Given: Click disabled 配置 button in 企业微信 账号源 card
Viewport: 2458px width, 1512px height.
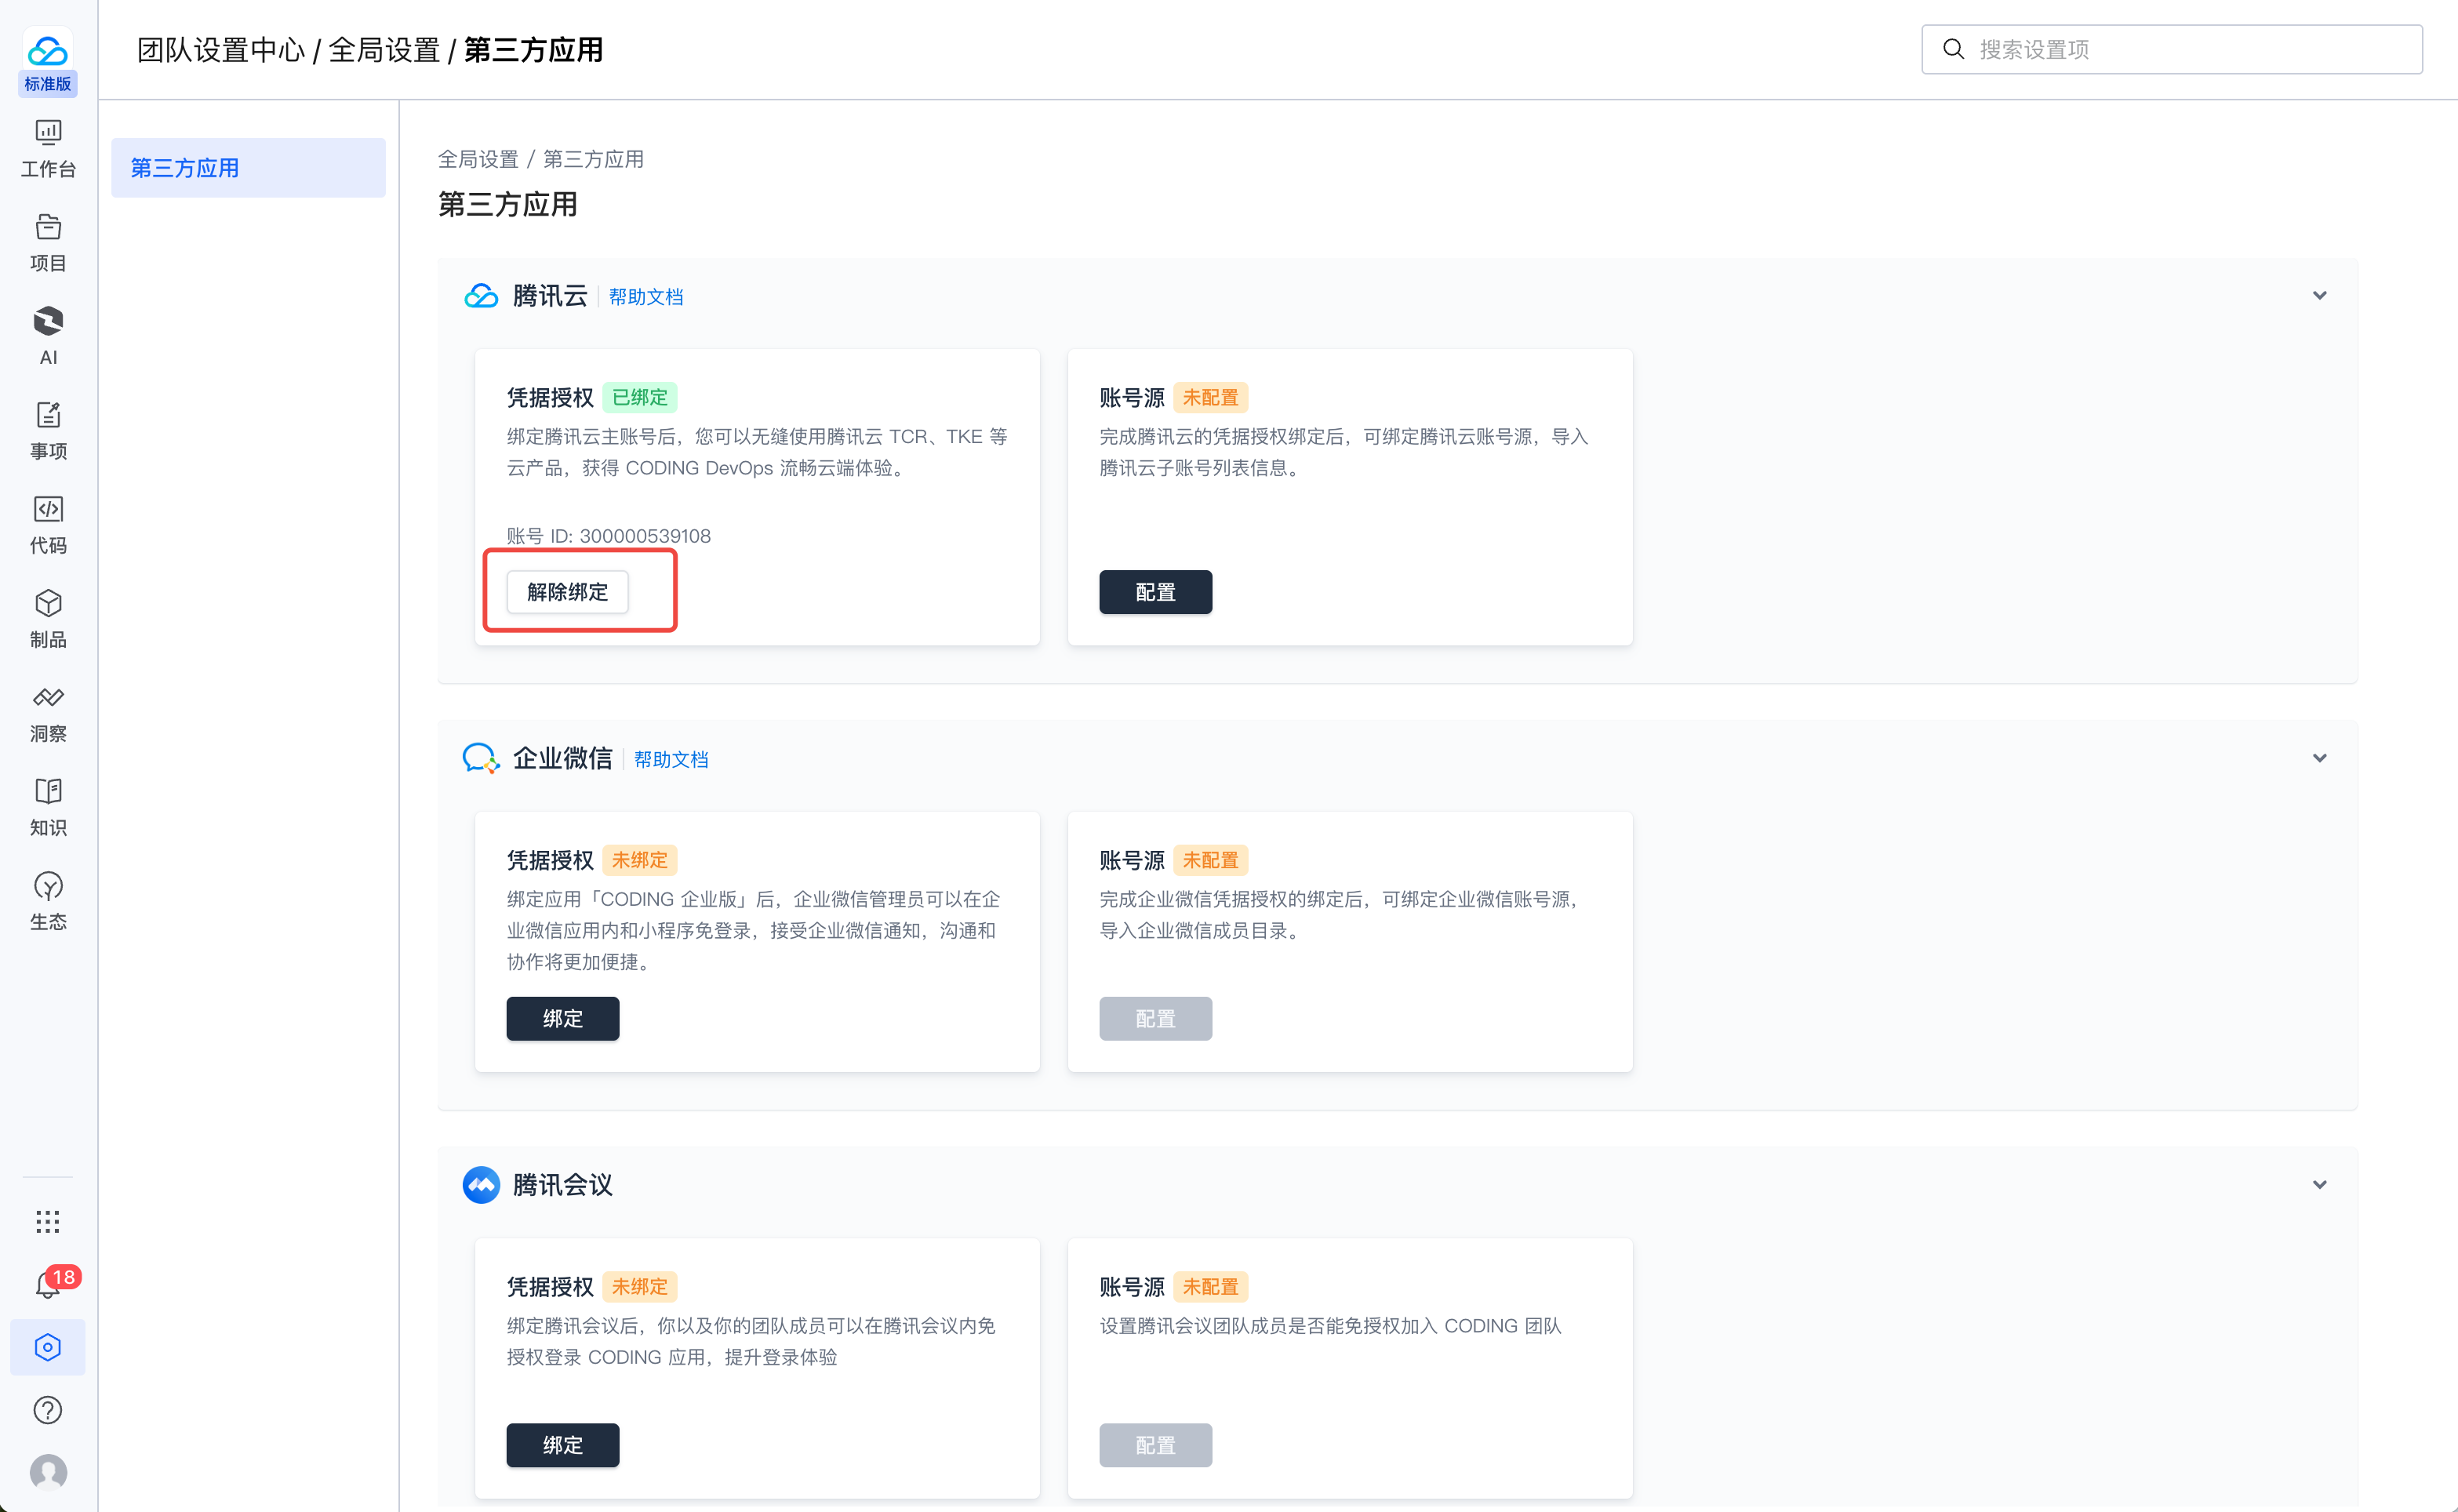Looking at the screenshot, I should 1155,1018.
